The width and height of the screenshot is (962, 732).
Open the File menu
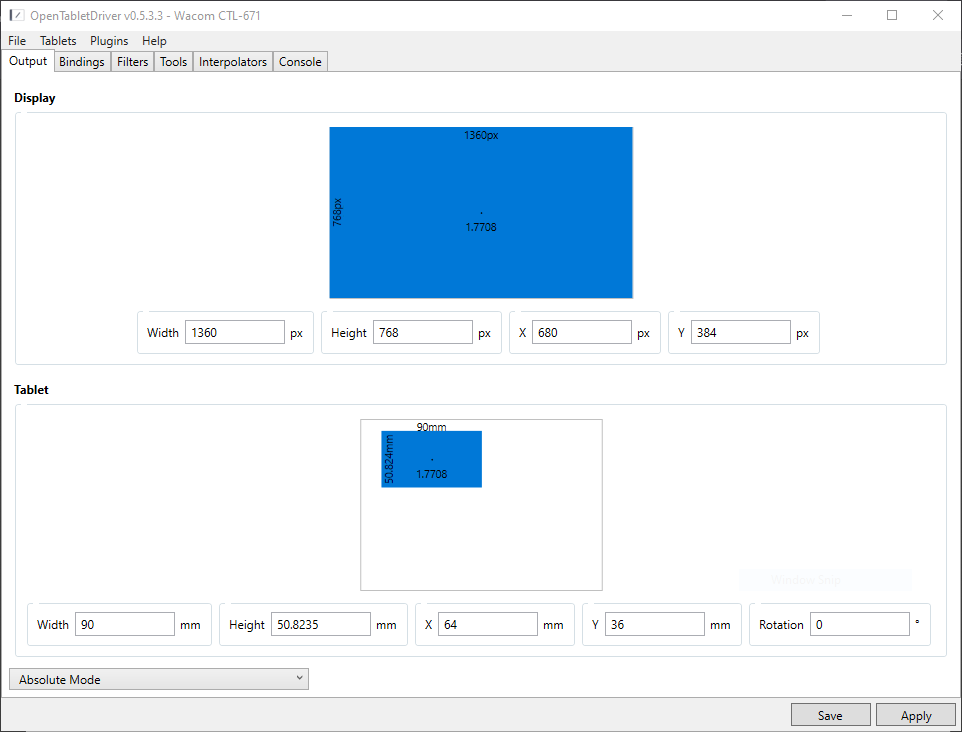tap(17, 41)
